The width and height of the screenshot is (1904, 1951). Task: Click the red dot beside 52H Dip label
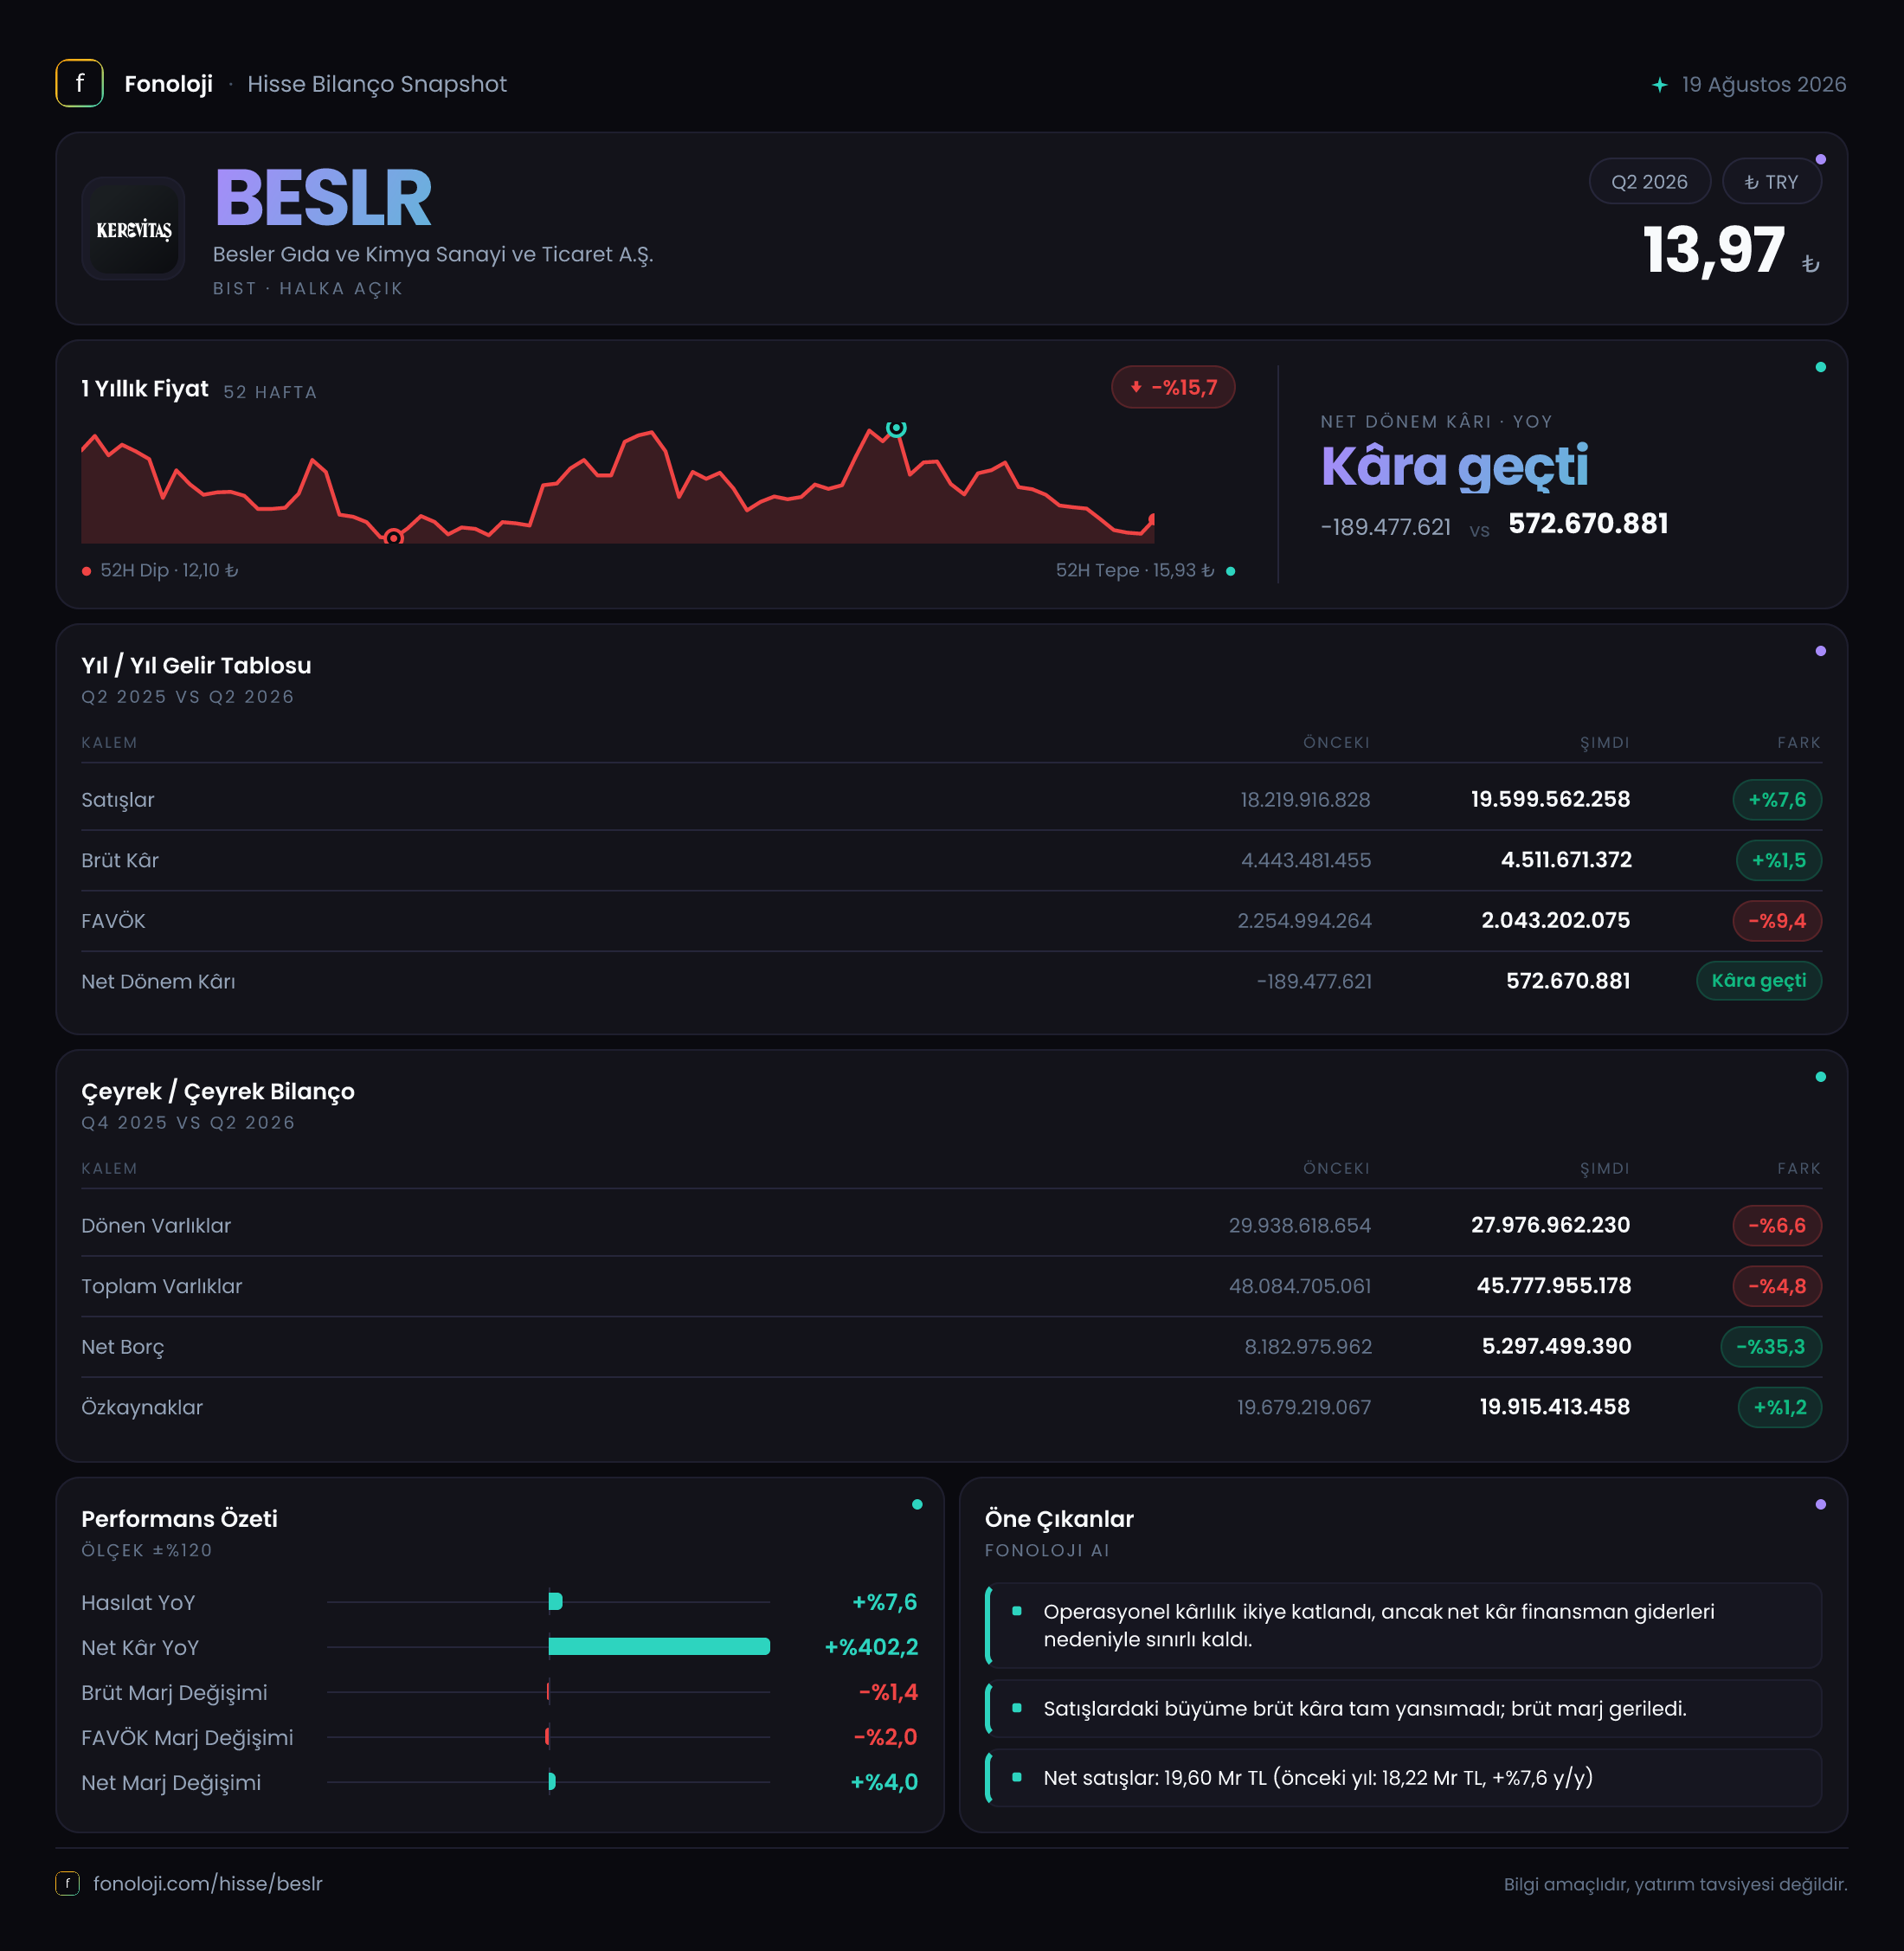(x=87, y=571)
